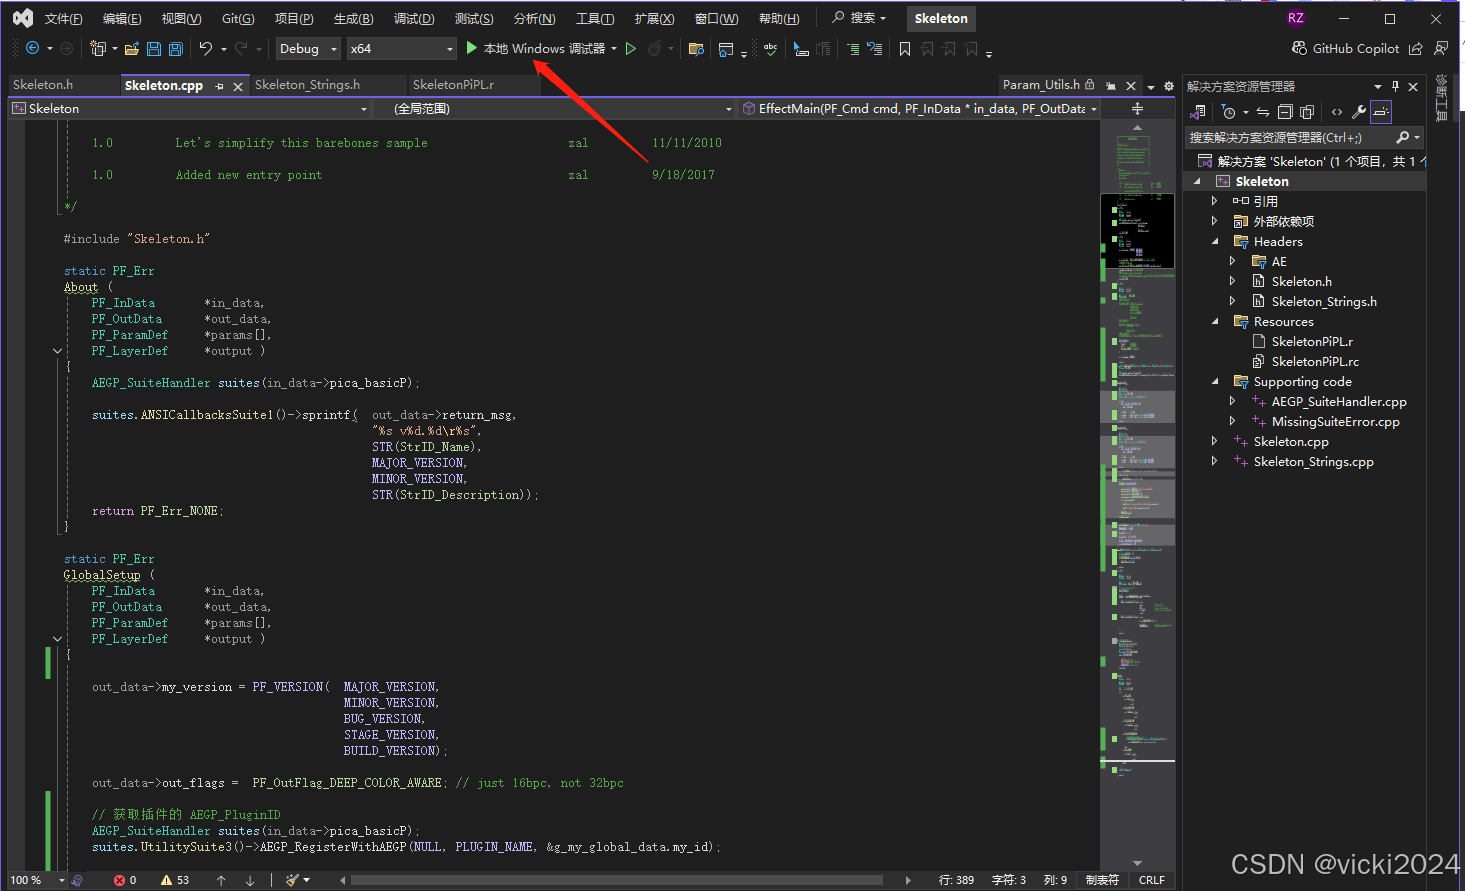1465x891 pixels.
Task: Open the (全局范围) scope dropdown
Action: [556, 108]
